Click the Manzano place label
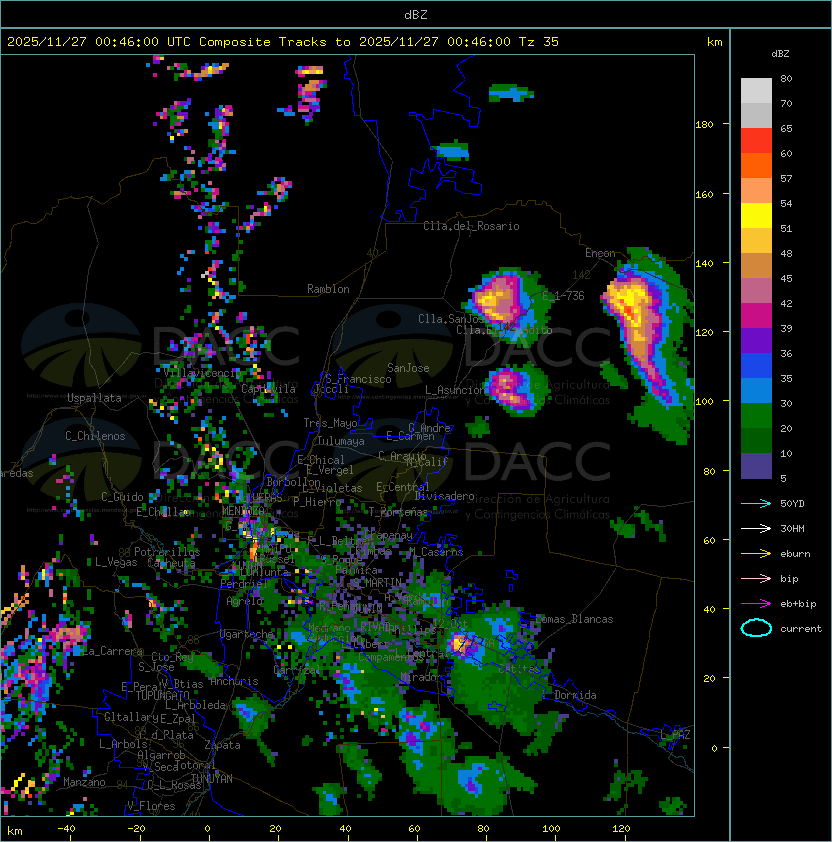Viewport: 832px width, 842px height. 84,782
